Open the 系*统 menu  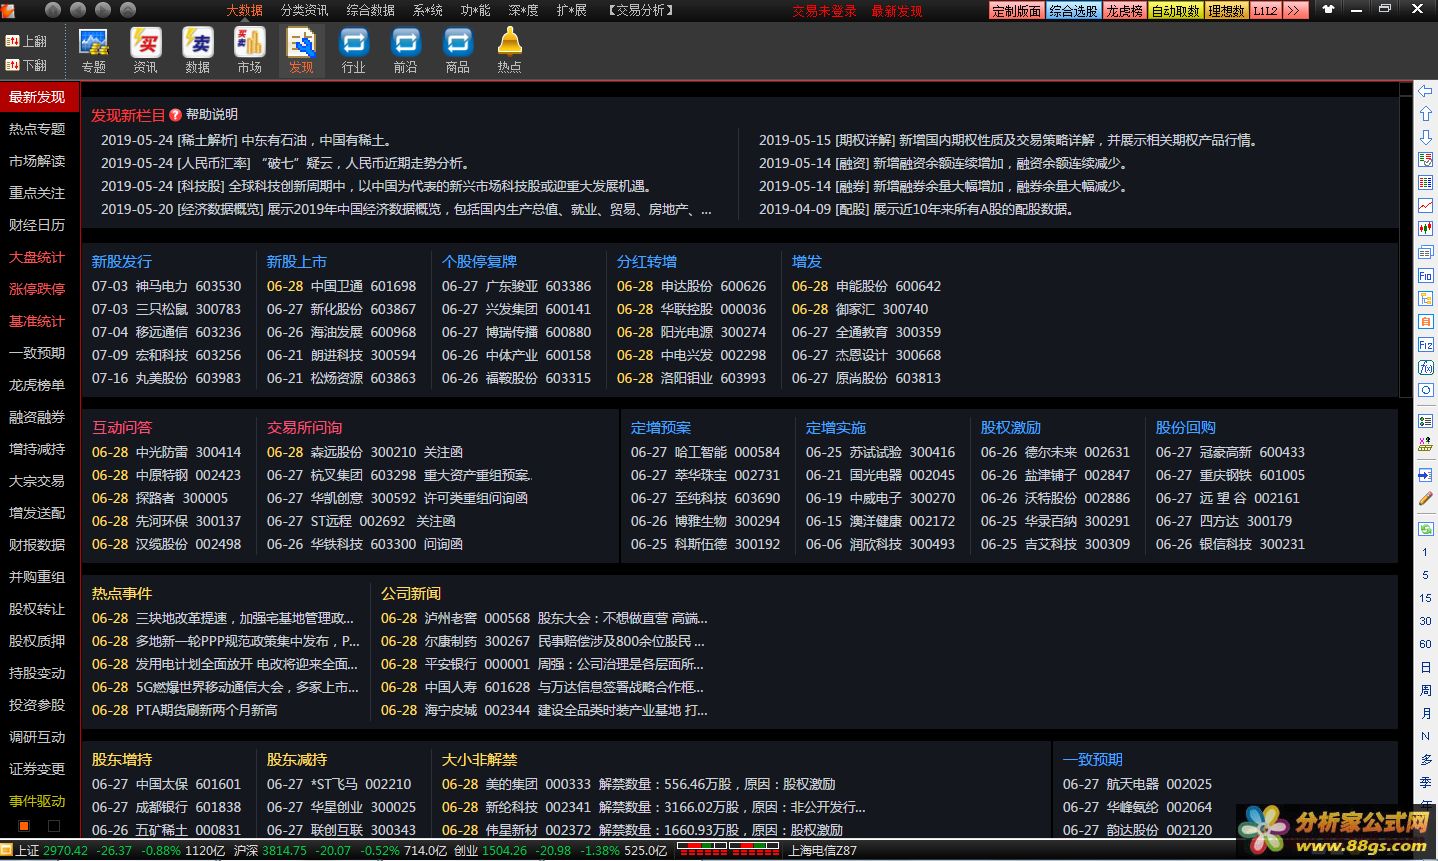tap(427, 10)
